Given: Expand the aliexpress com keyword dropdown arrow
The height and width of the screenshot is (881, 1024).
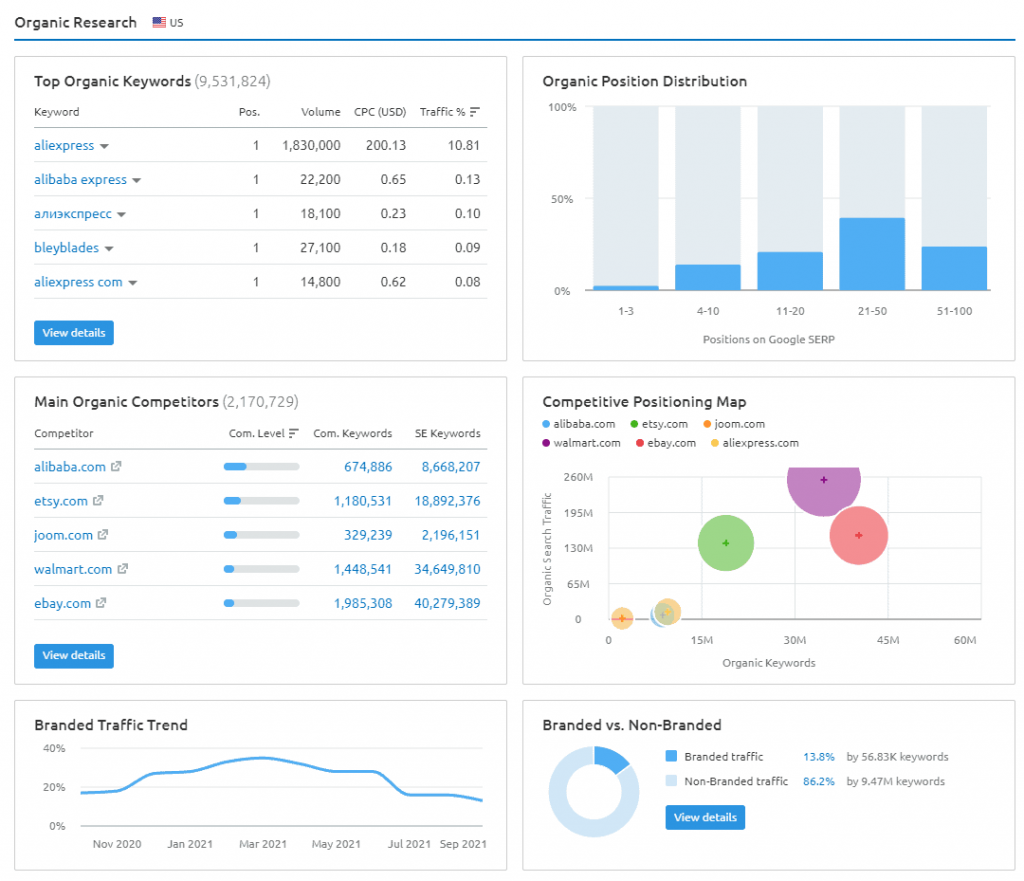Looking at the screenshot, I should [133, 283].
